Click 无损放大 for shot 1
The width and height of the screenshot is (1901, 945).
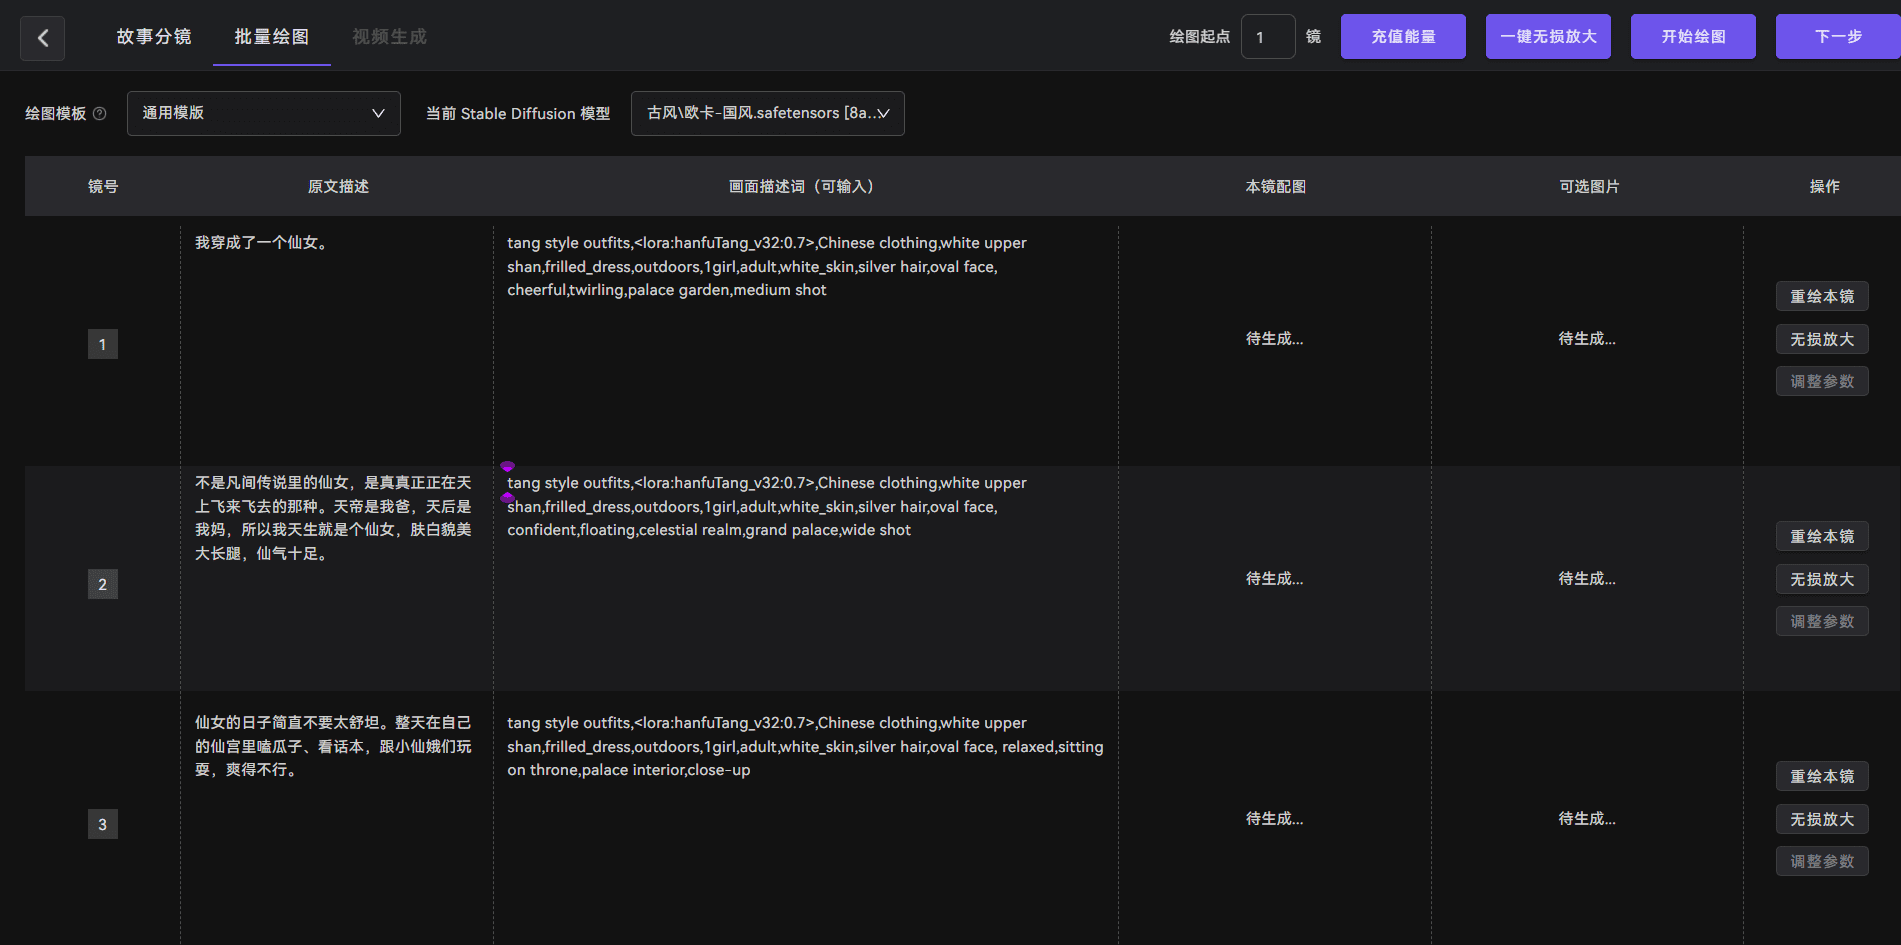(x=1822, y=339)
